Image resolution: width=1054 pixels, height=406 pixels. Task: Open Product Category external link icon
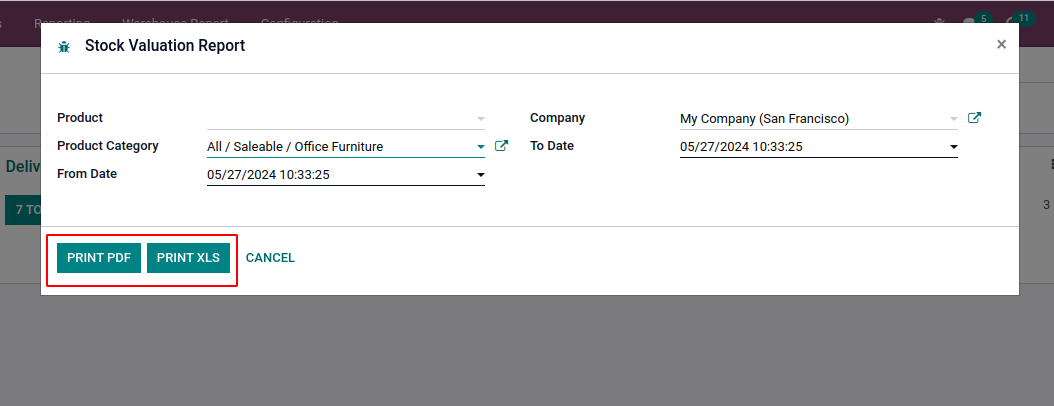502,146
